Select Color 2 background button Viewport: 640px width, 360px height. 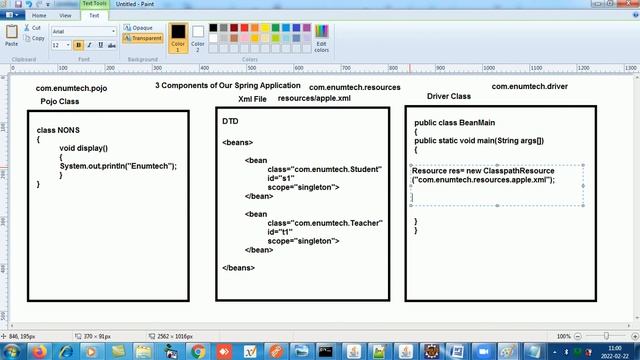click(x=198, y=38)
